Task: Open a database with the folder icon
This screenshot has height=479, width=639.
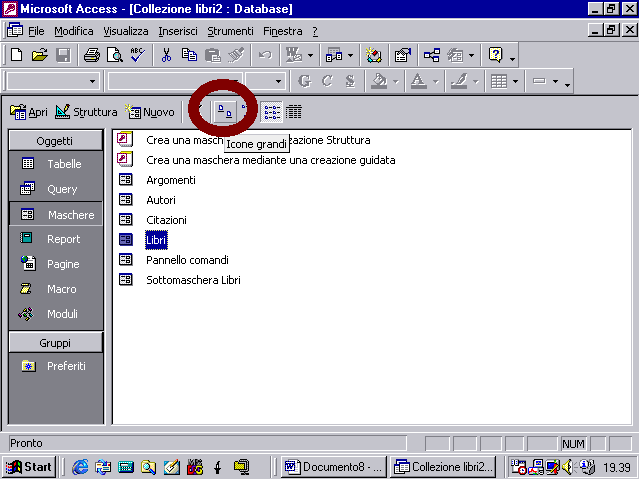Action: [x=40, y=55]
